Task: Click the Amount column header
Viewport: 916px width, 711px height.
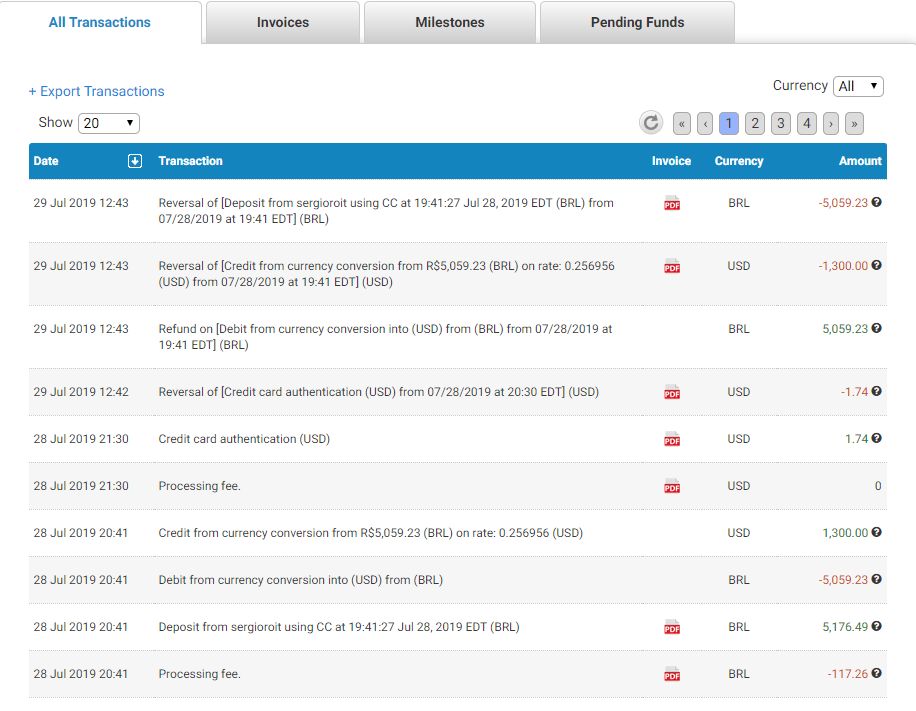Action: [x=859, y=161]
